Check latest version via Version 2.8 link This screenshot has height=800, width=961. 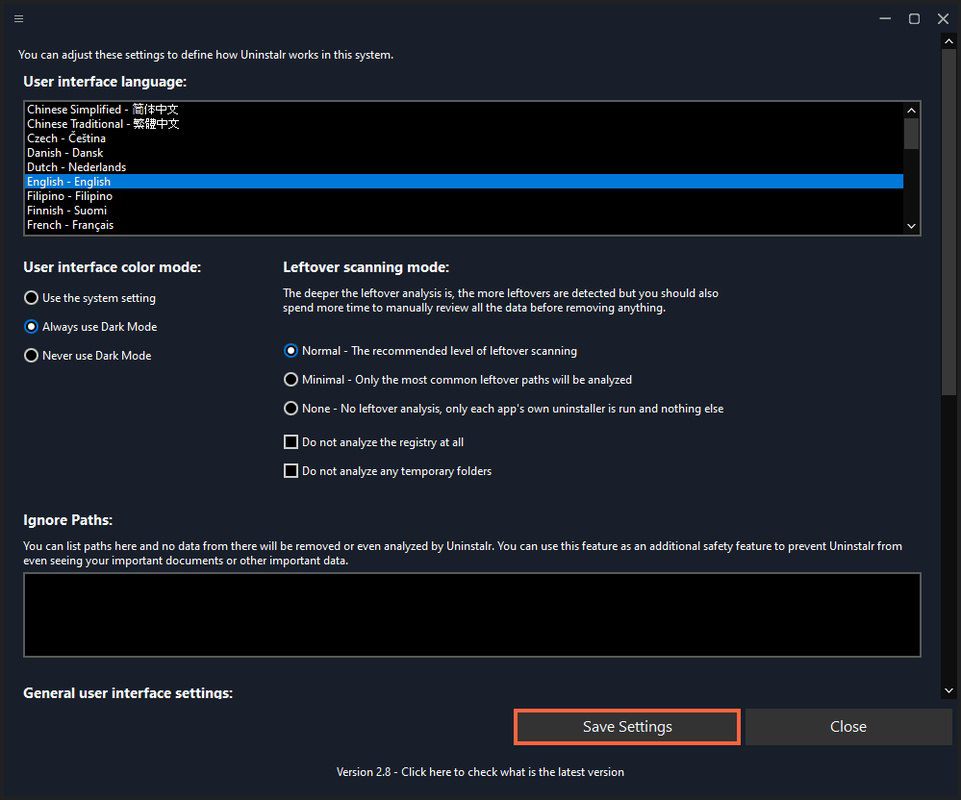tap(480, 772)
